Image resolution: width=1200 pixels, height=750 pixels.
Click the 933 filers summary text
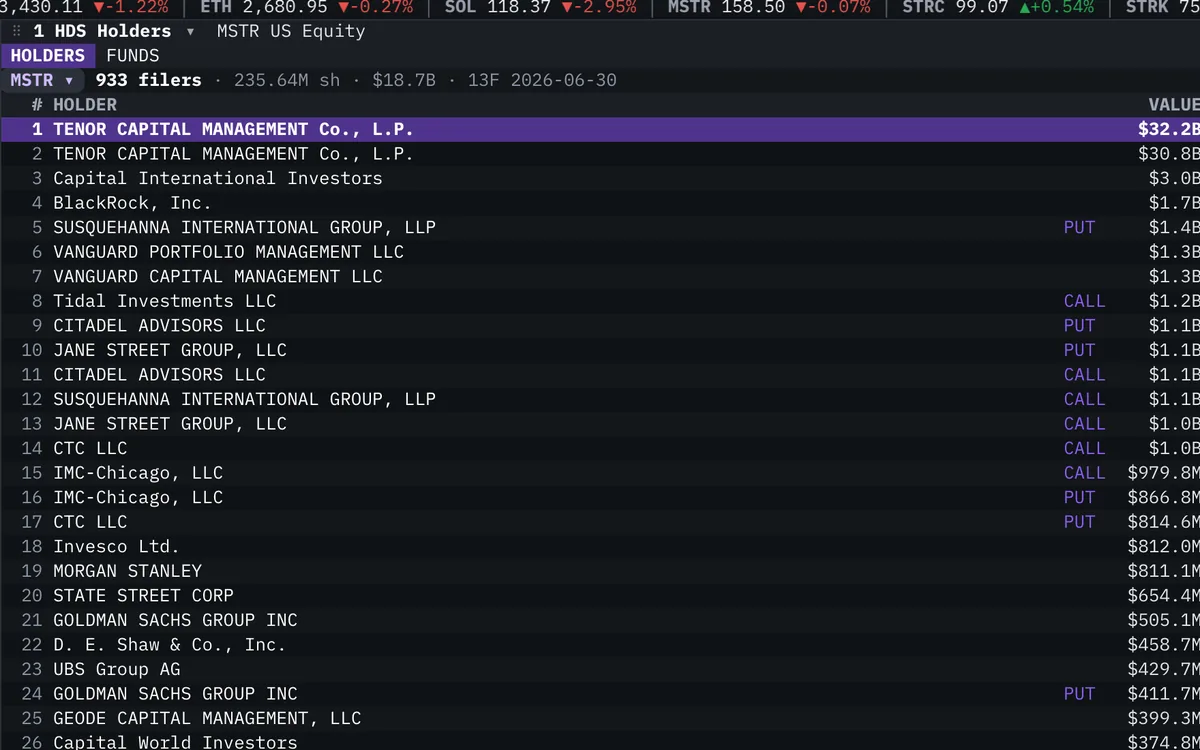click(149, 80)
